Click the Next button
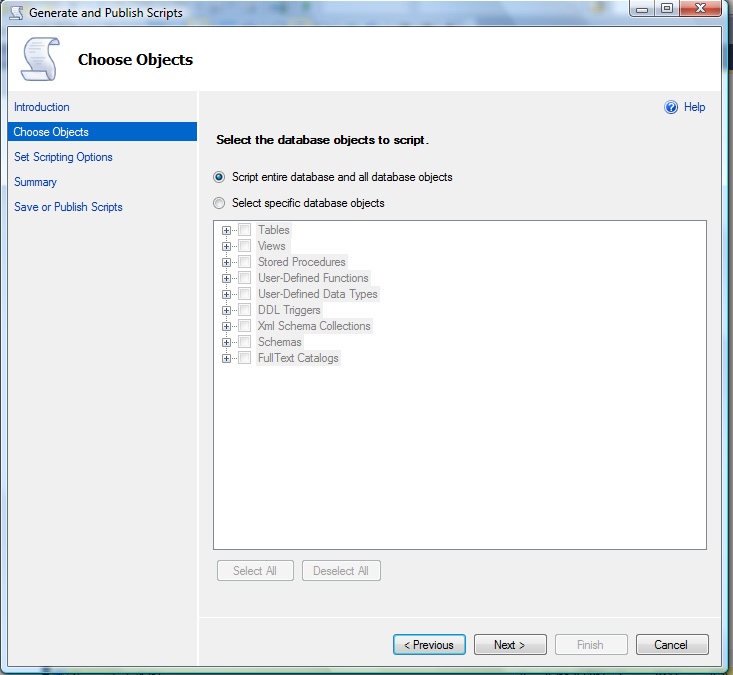This screenshot has height=675, width=733. (x=510, y=645)
